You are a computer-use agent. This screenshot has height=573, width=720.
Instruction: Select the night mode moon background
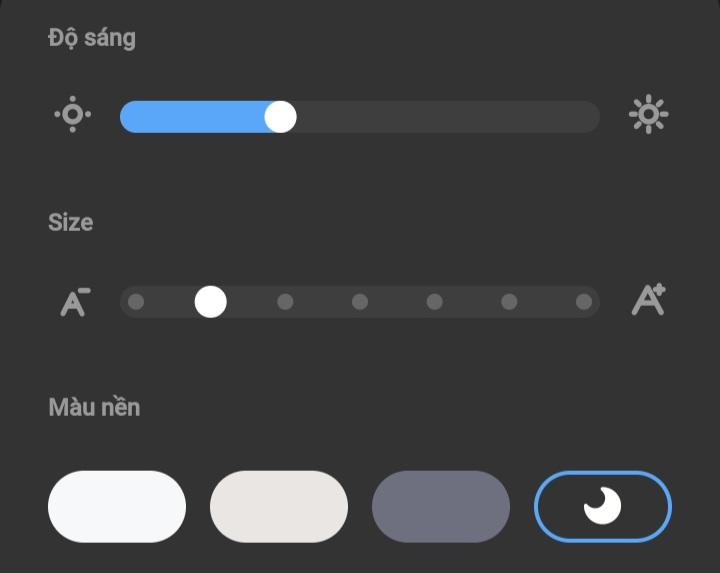point(603,507)
